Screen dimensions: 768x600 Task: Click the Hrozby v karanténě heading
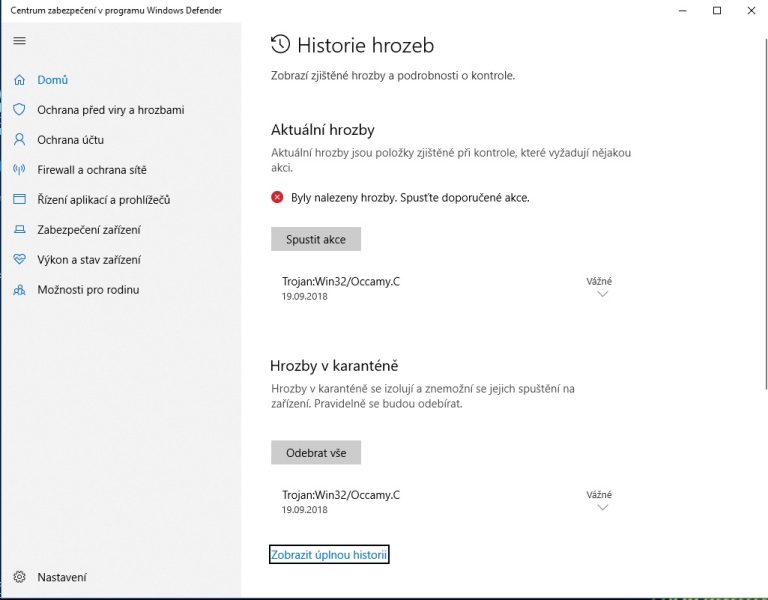[334, 365]
